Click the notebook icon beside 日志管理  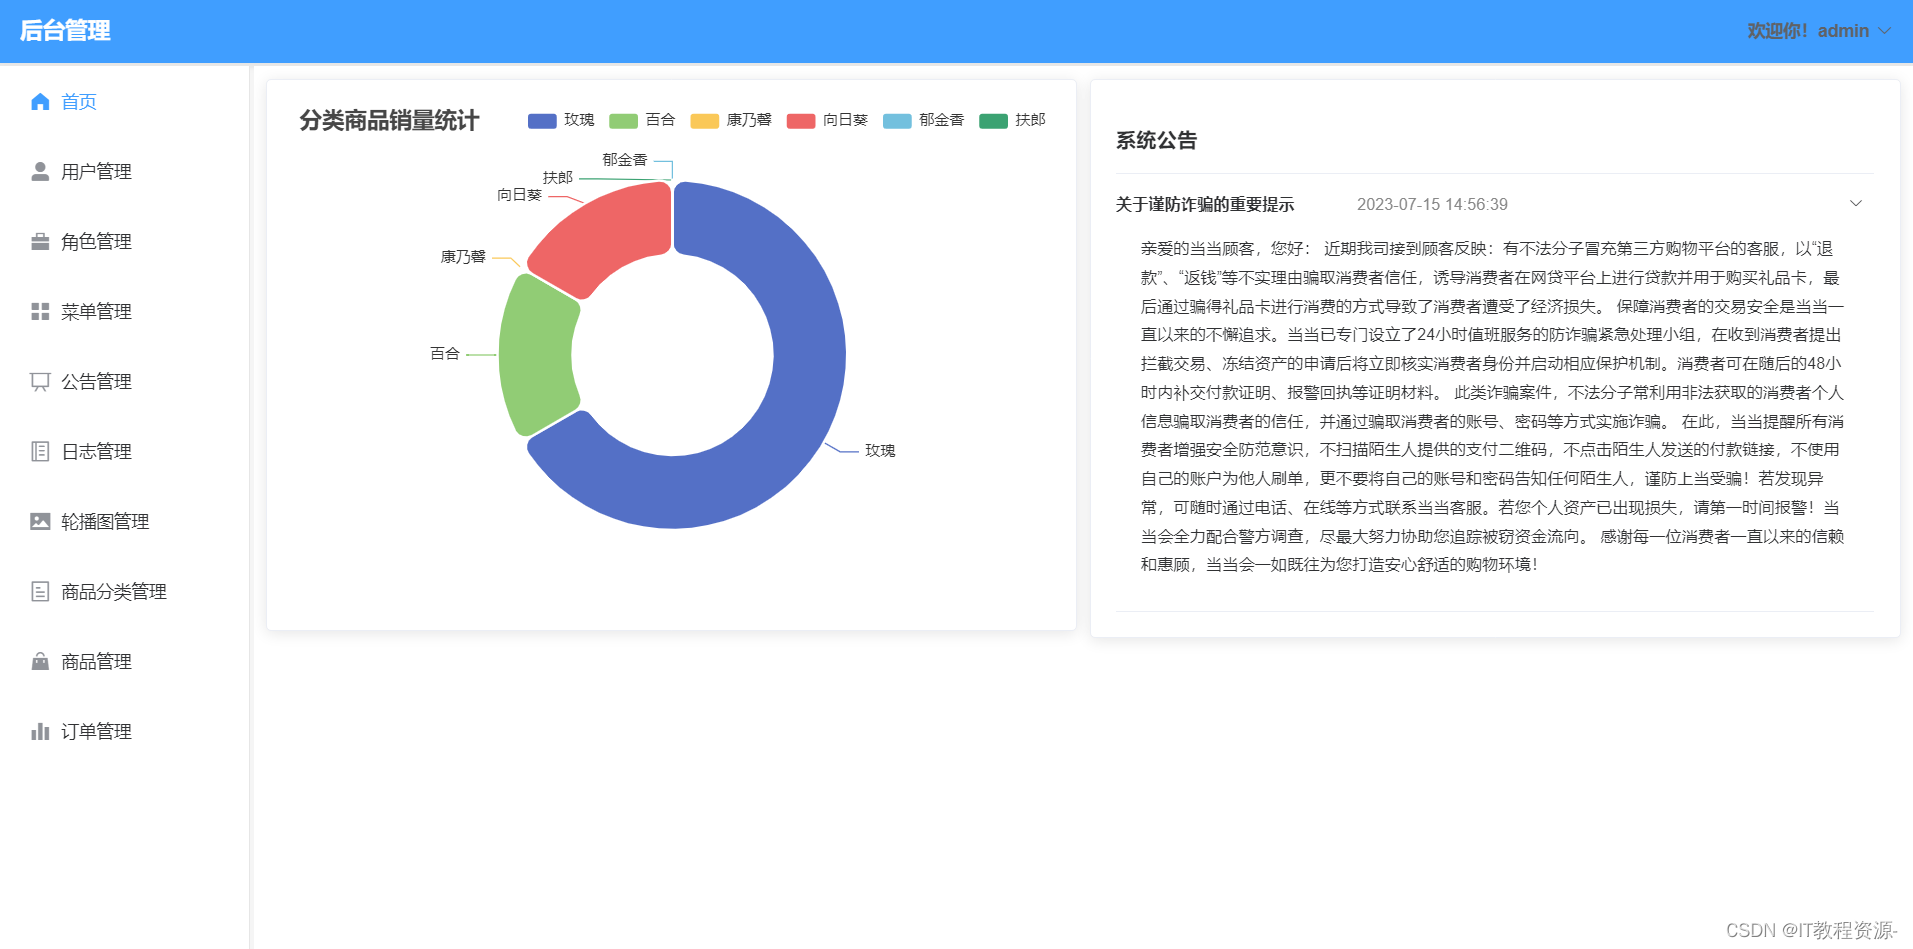pyautogui.click(x=40, y=452)
